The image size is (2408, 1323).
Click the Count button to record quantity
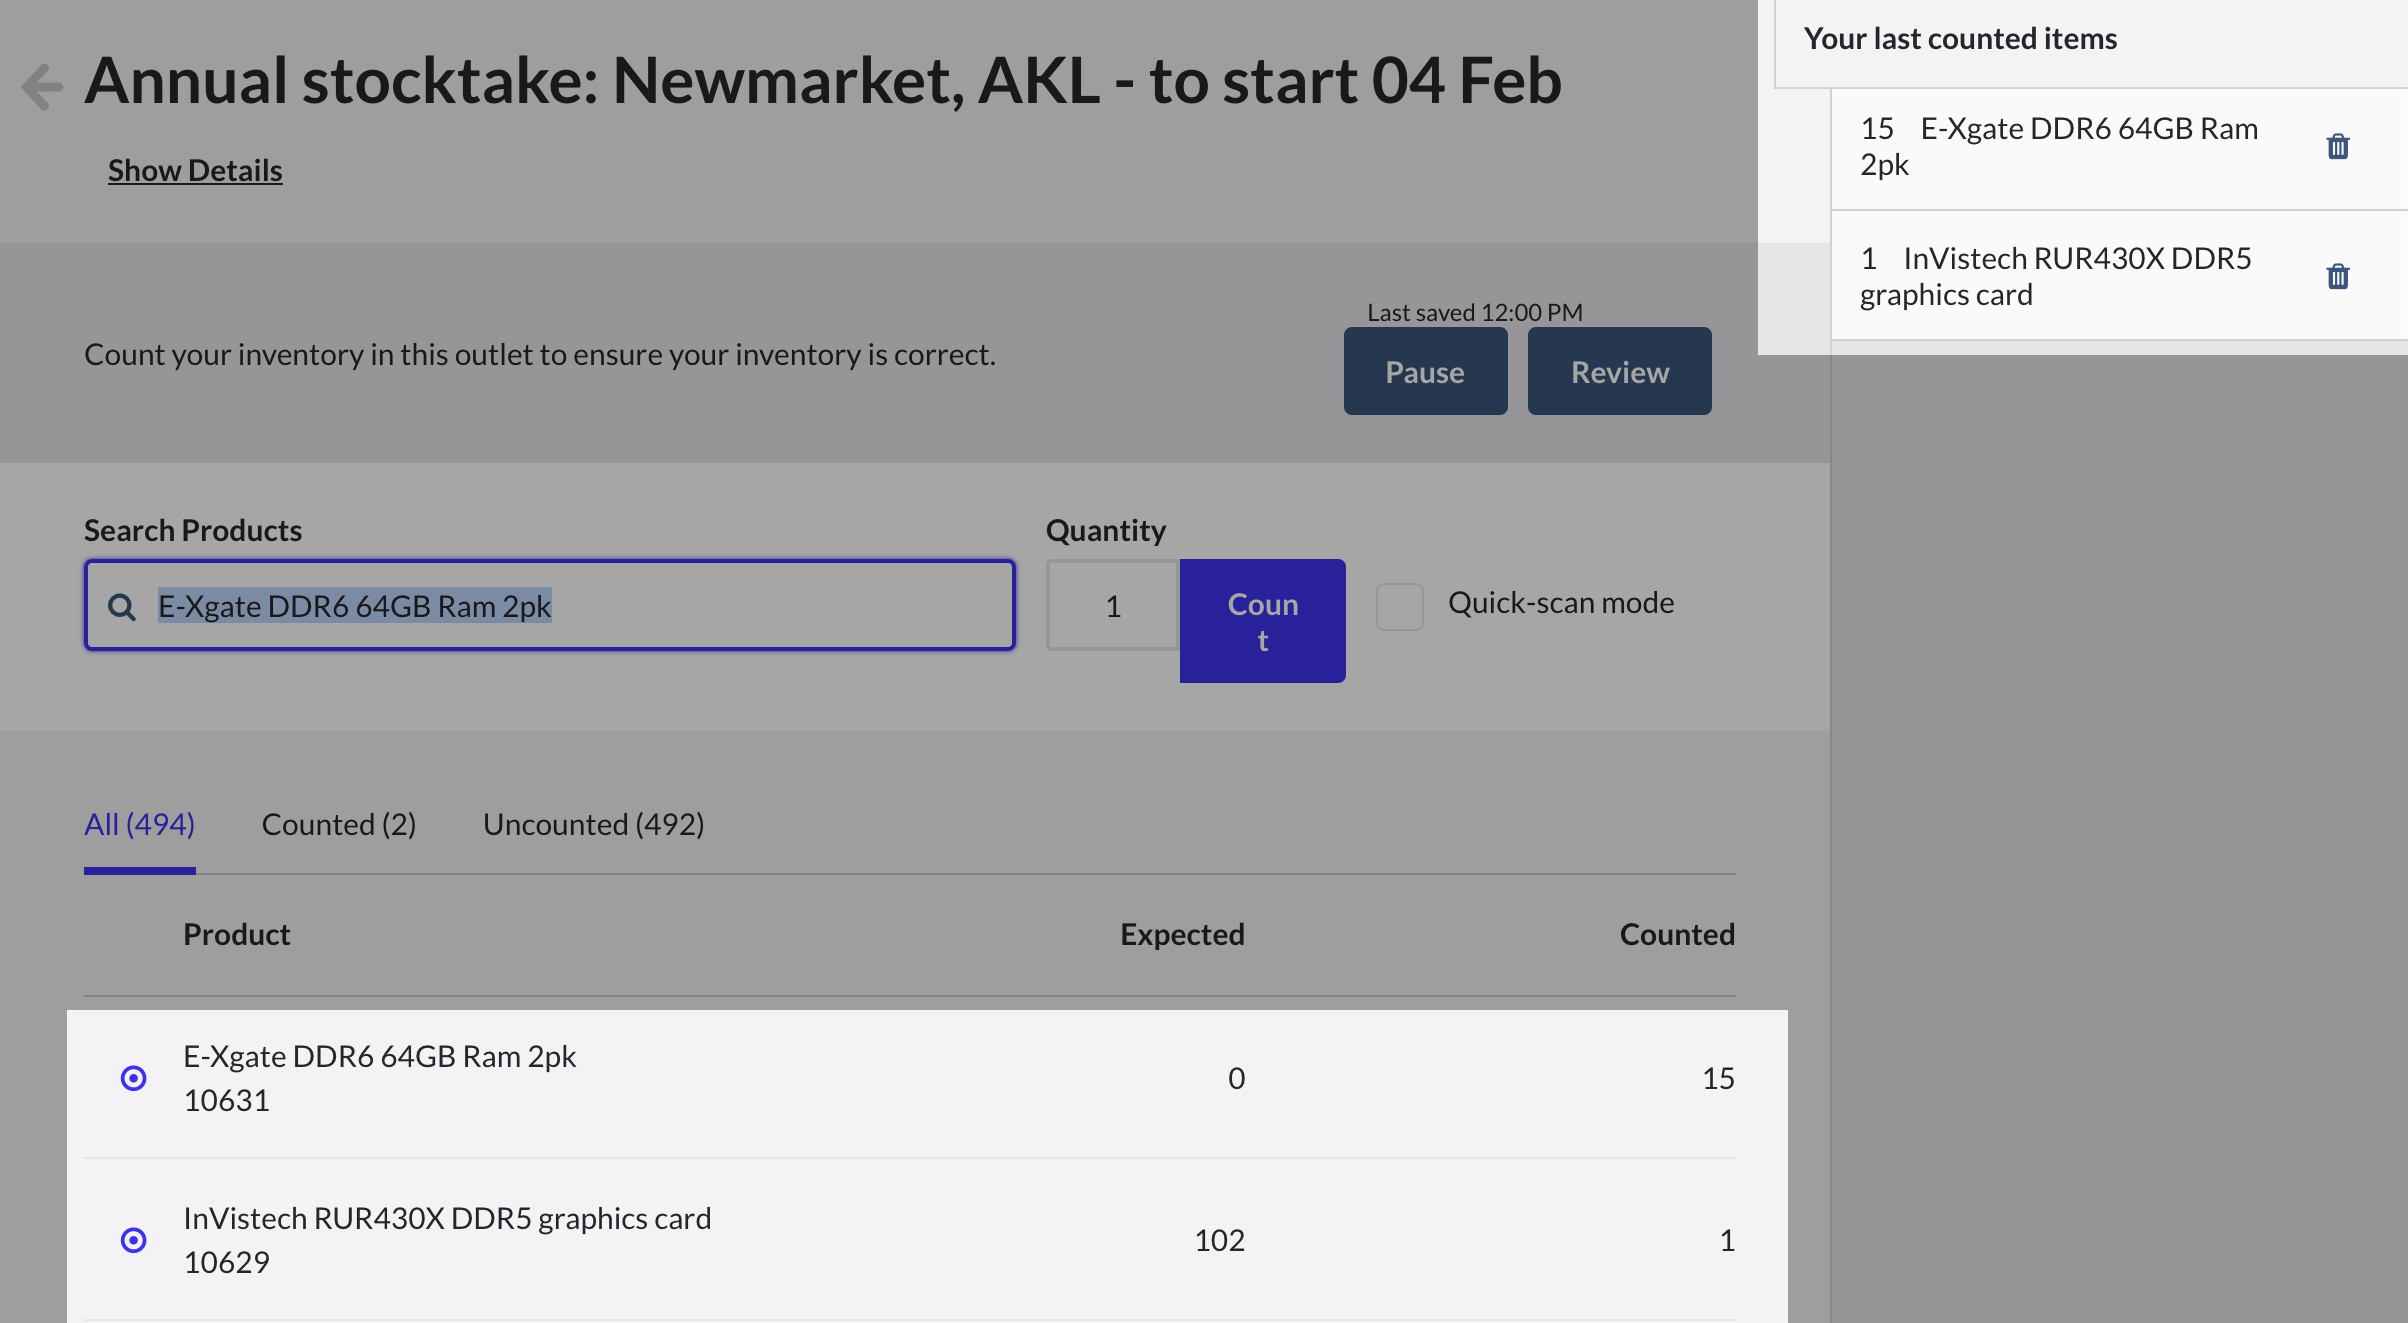(1263, 620)
